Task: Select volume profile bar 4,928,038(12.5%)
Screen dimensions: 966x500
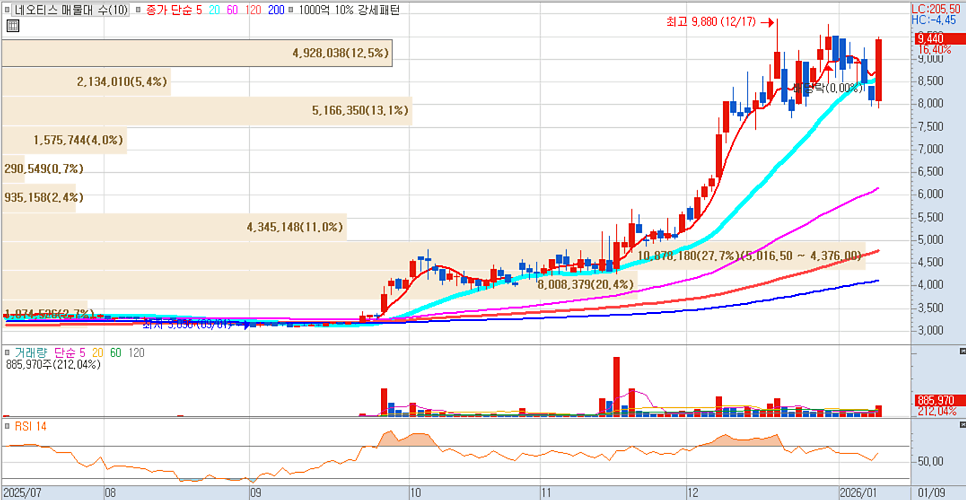Action: tap(198, 54)
